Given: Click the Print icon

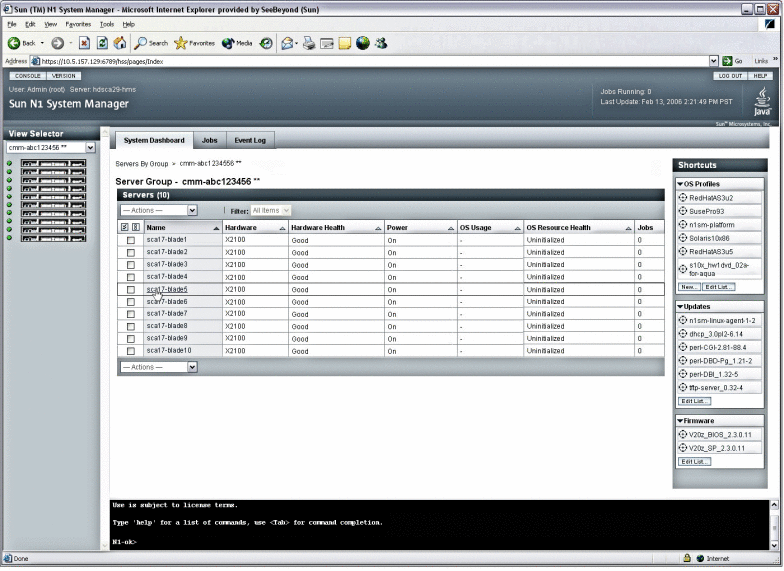Looking at the screenshot, I should [x=309, y=44].
